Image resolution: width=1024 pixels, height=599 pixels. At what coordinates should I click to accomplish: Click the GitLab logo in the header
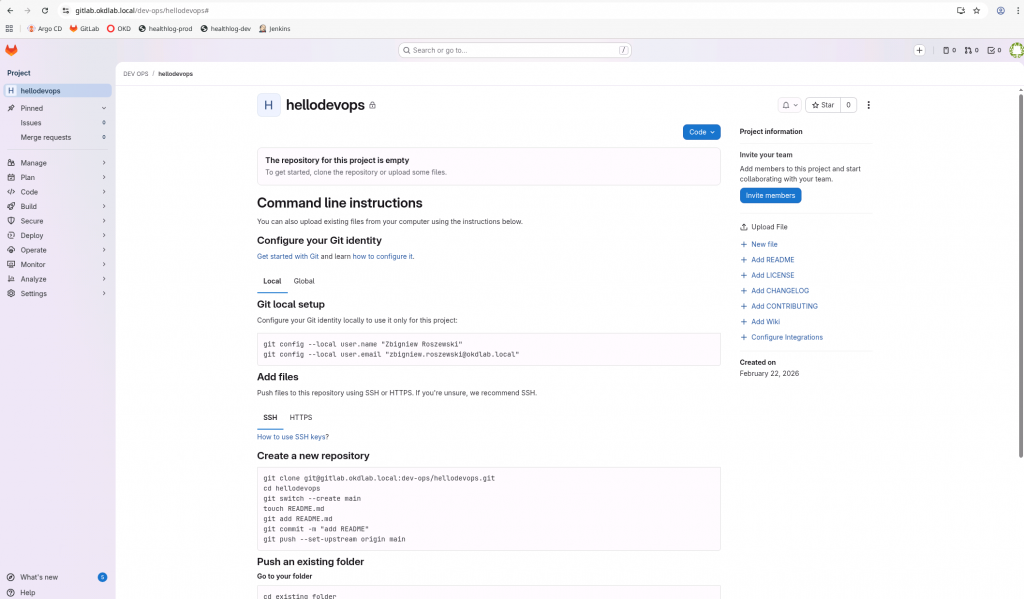[11, 50]
